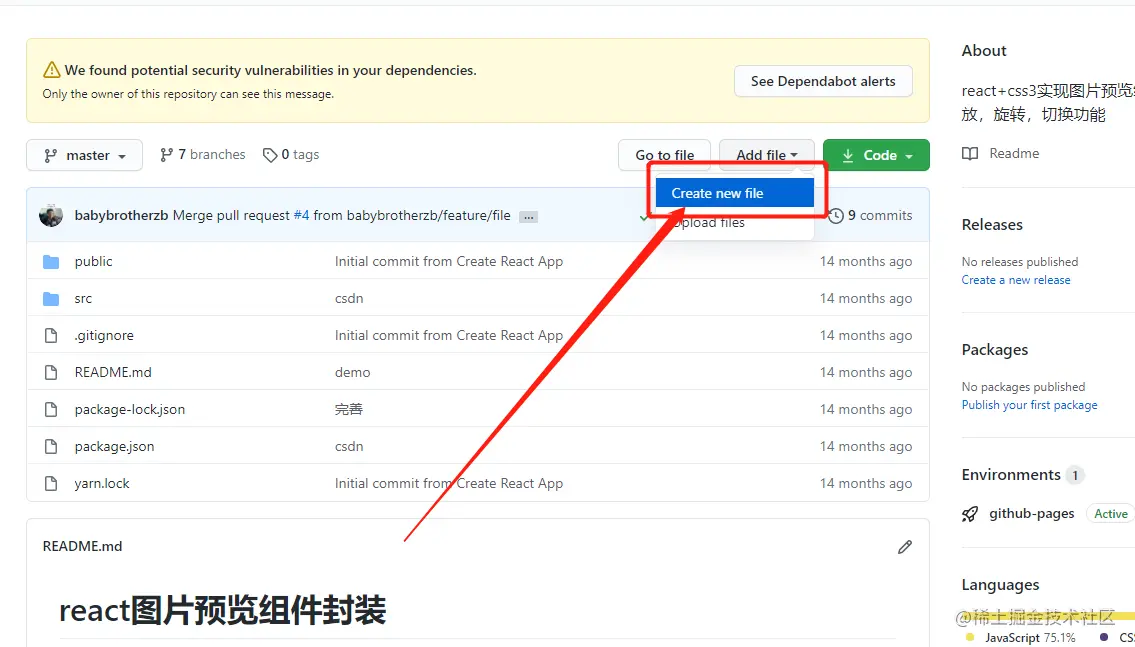Open the package-lock.json file

tap(130, 410)
